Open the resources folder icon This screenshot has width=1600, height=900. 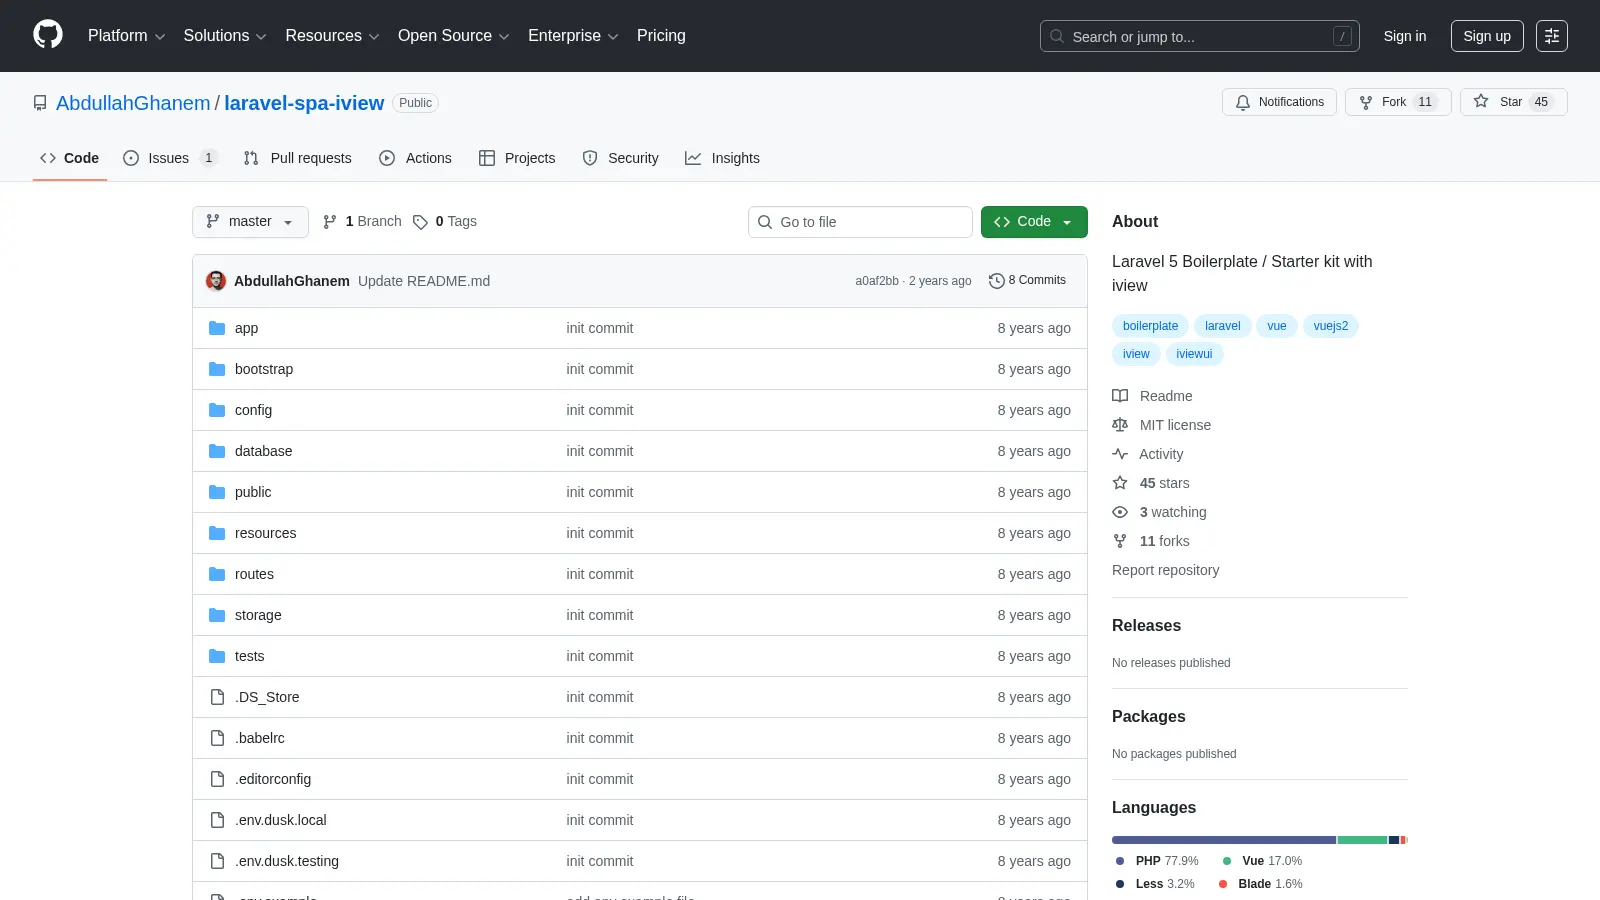pos(217,533)
